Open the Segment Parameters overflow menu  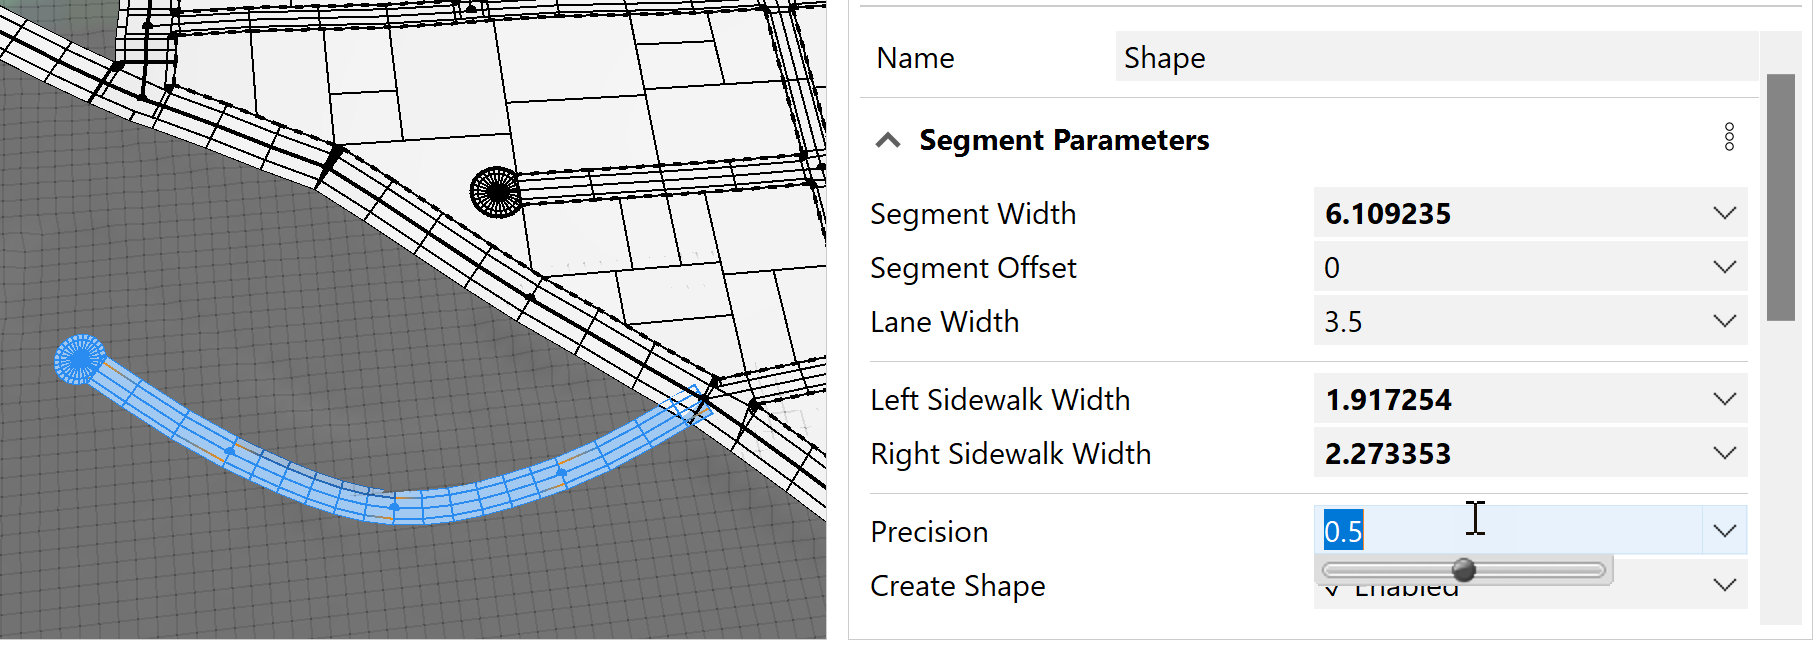(x=1729, y=137)
